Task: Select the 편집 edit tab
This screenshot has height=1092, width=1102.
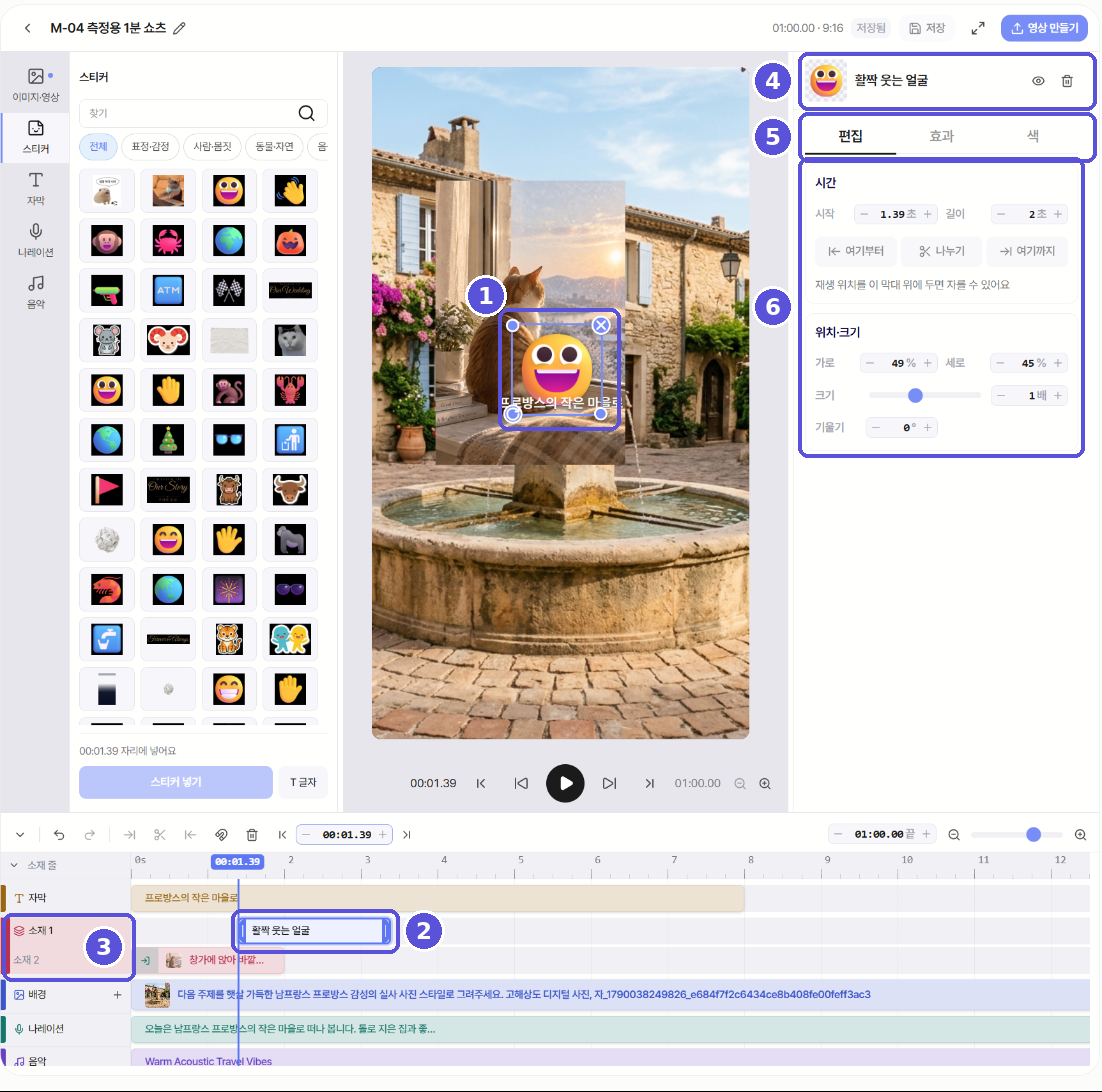Action: [850, 136]
